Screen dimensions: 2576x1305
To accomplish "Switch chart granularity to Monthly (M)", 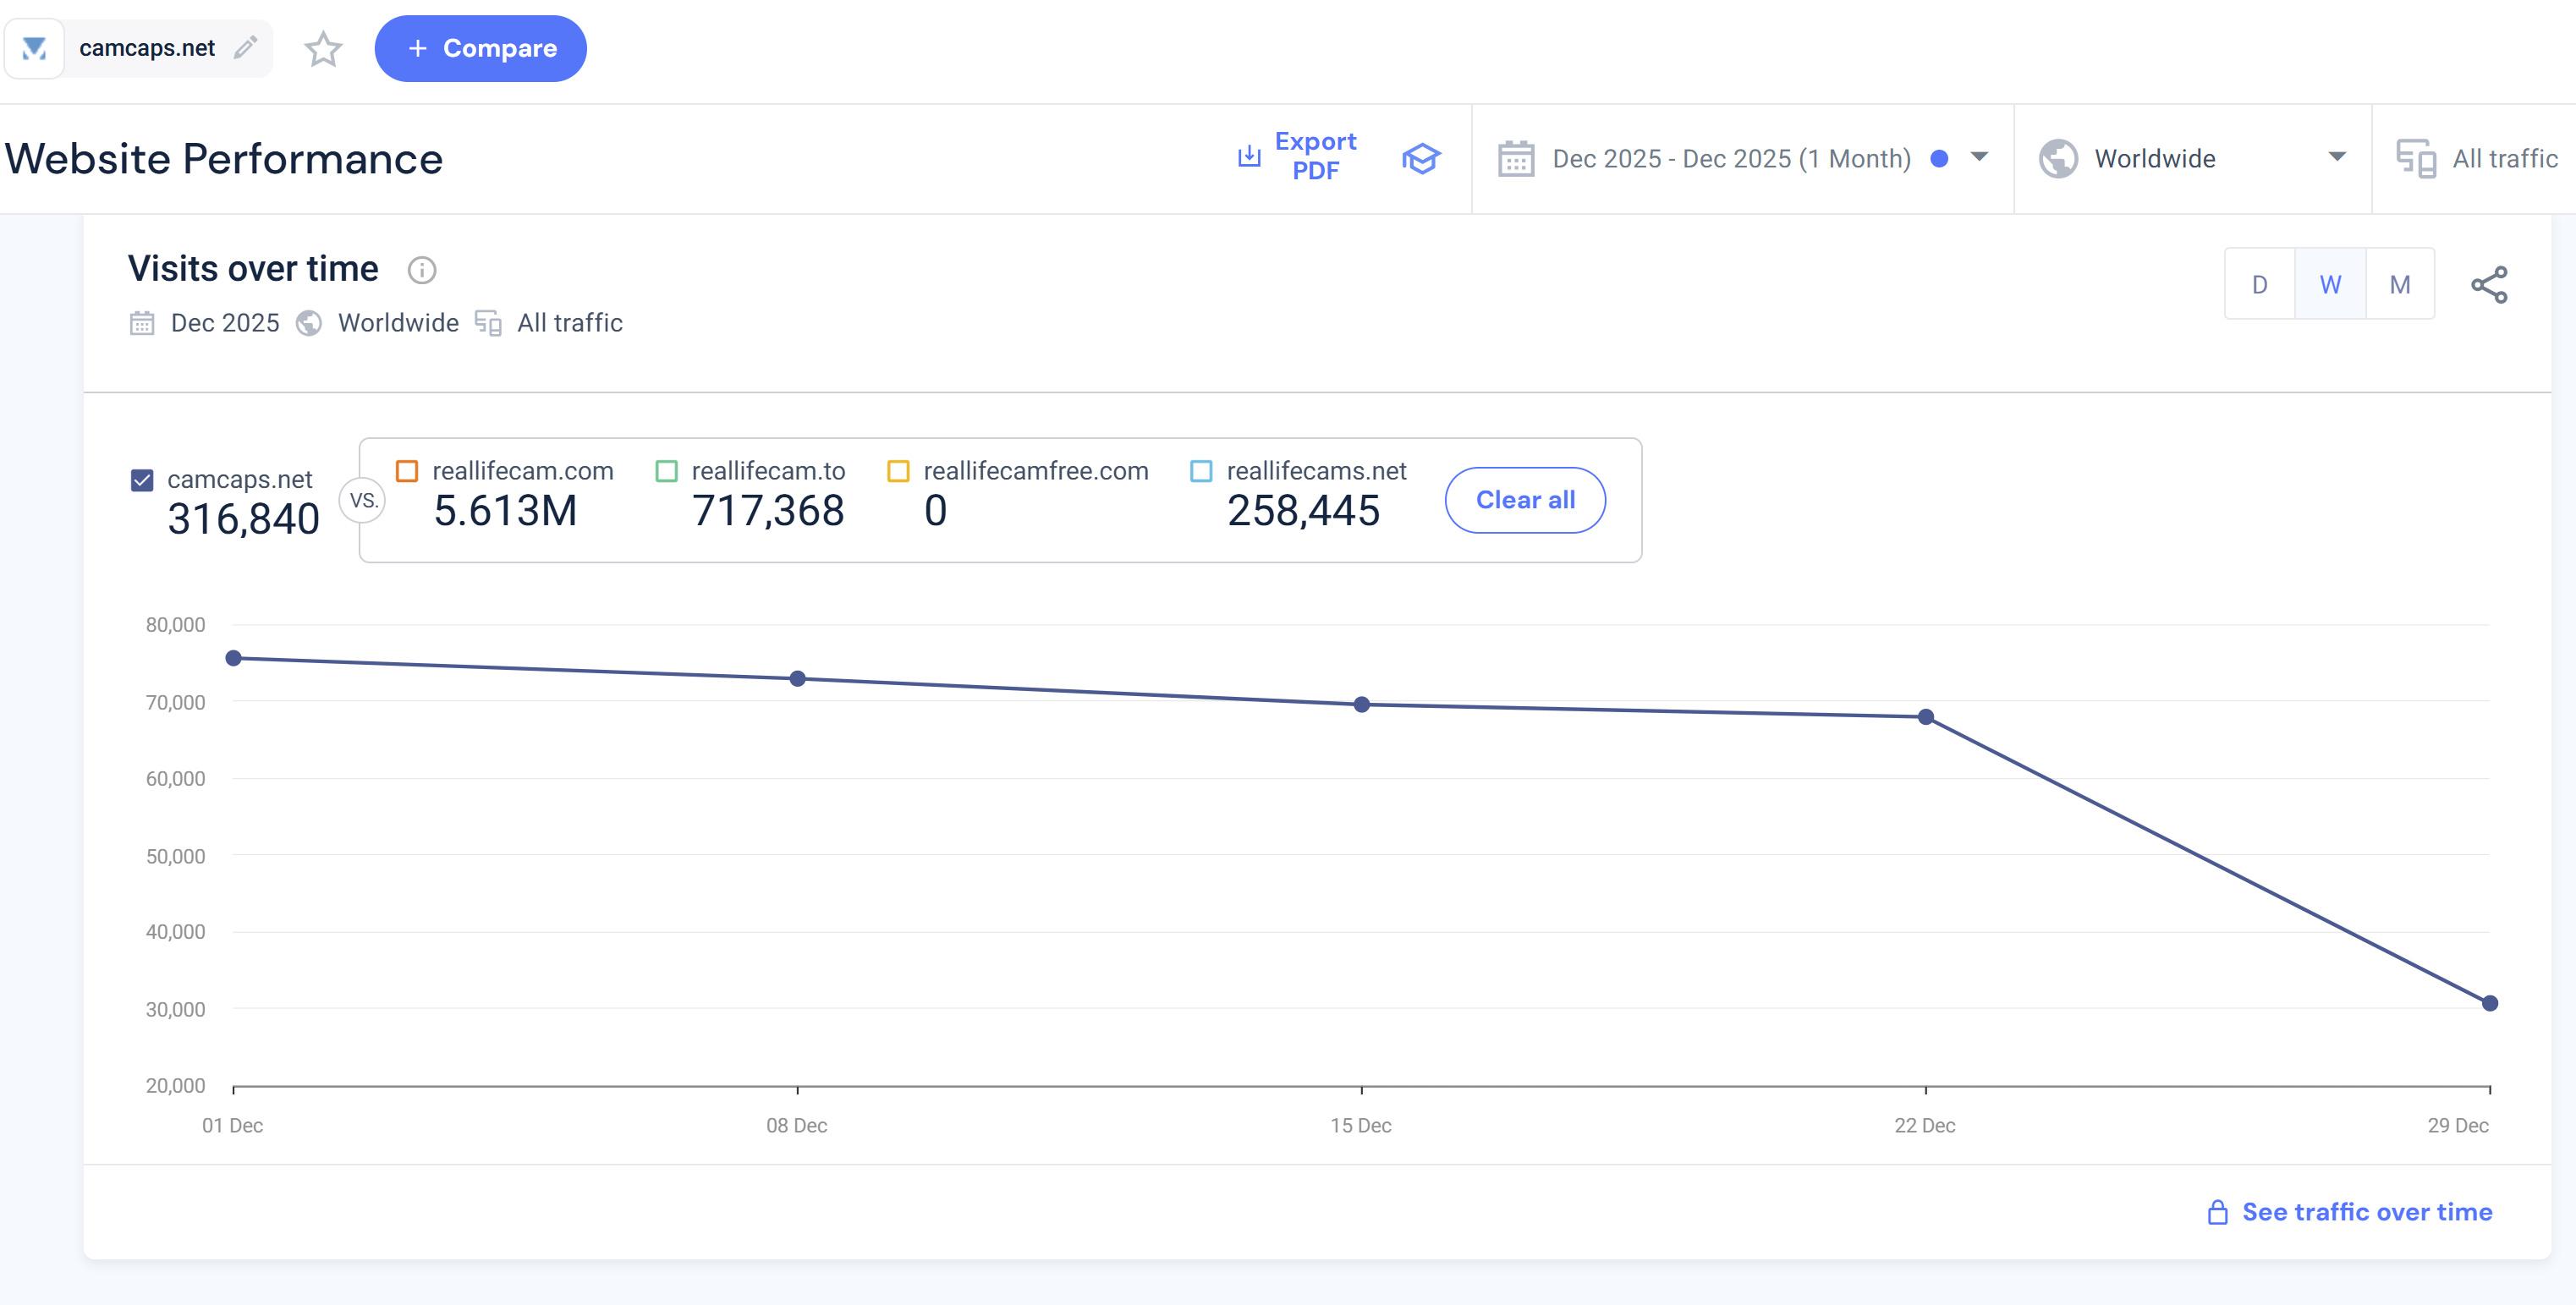I will click(x=2399, y=285).
